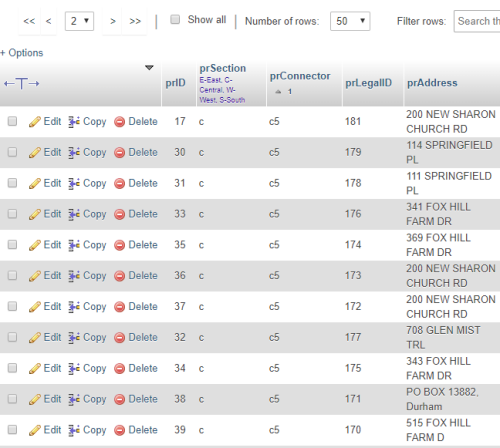Click the Edit link text for prID 39

(x=53, y=430)
